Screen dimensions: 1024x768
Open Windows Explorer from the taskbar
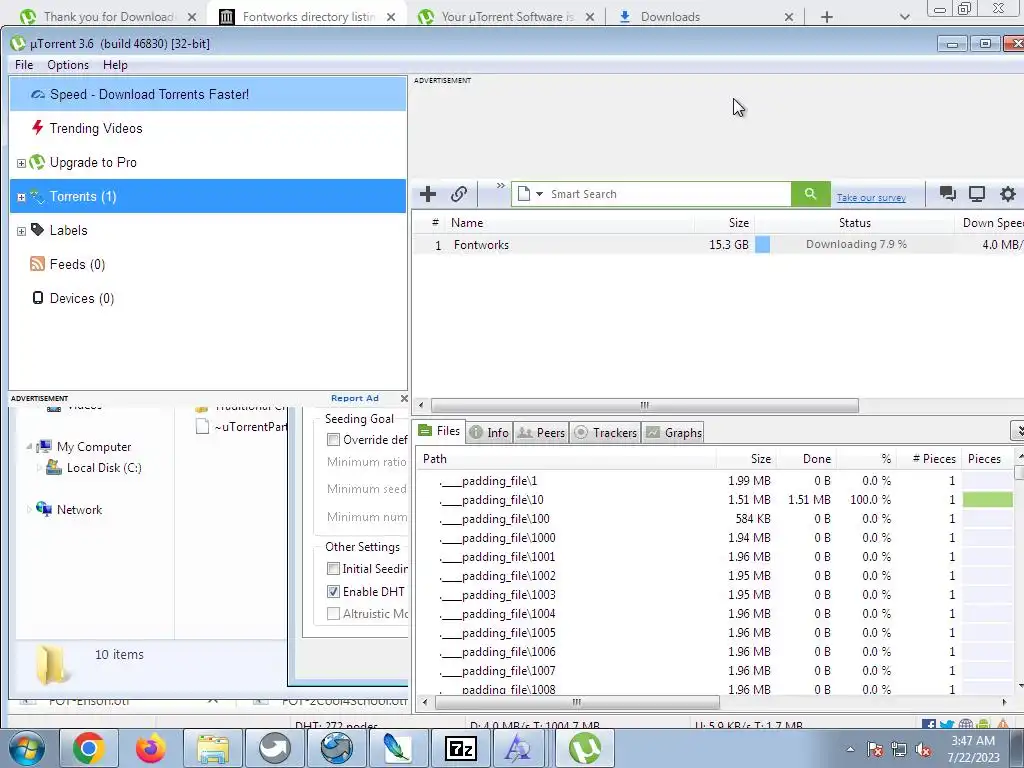click(x=213, y=748)
